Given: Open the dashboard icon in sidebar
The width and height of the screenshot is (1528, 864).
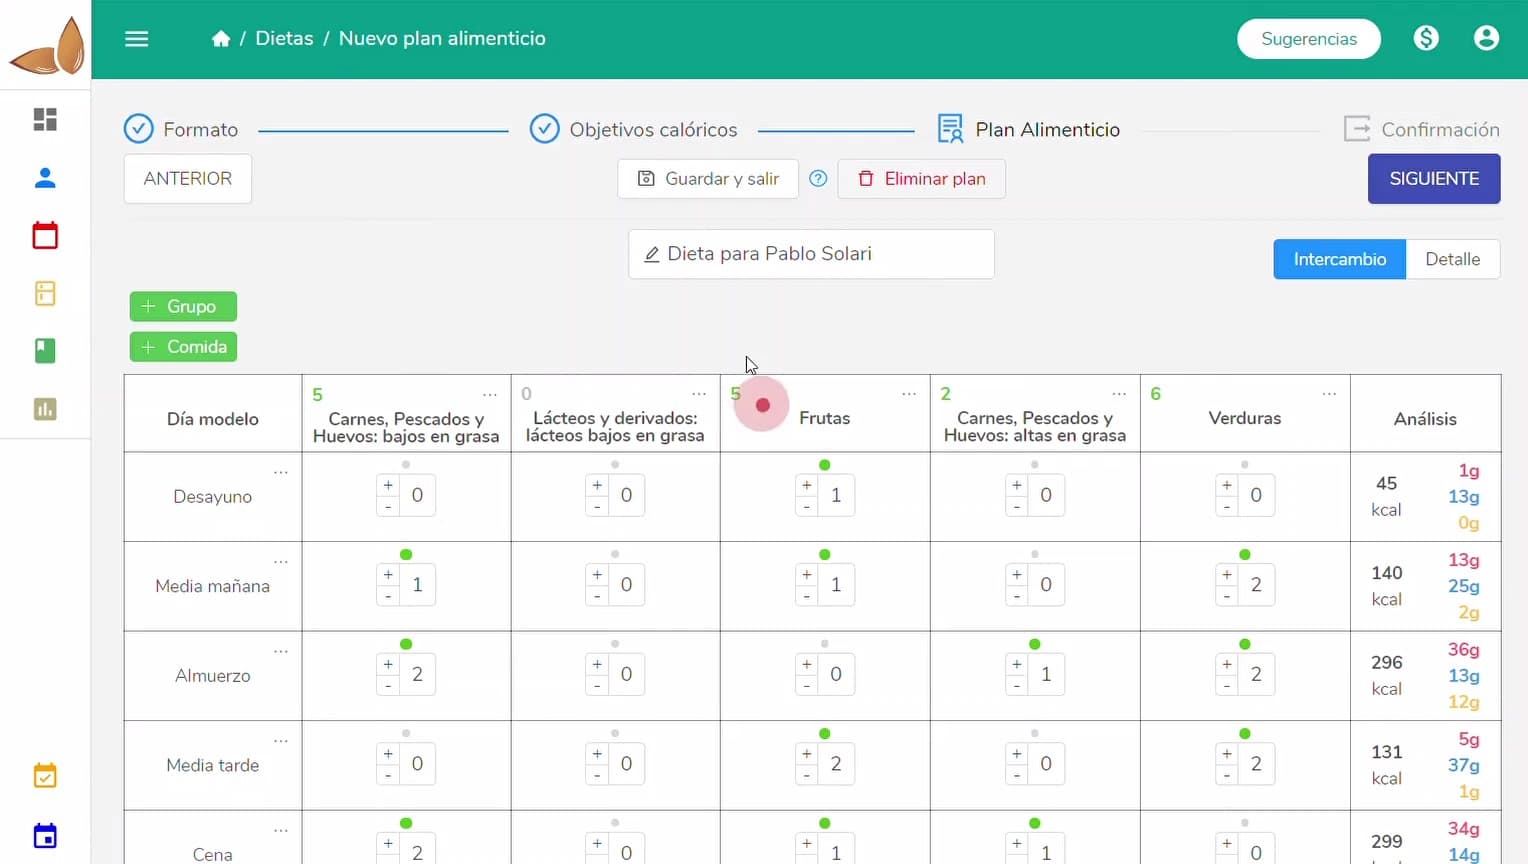Looking at the screenshot, I should [x=45, y=120].
